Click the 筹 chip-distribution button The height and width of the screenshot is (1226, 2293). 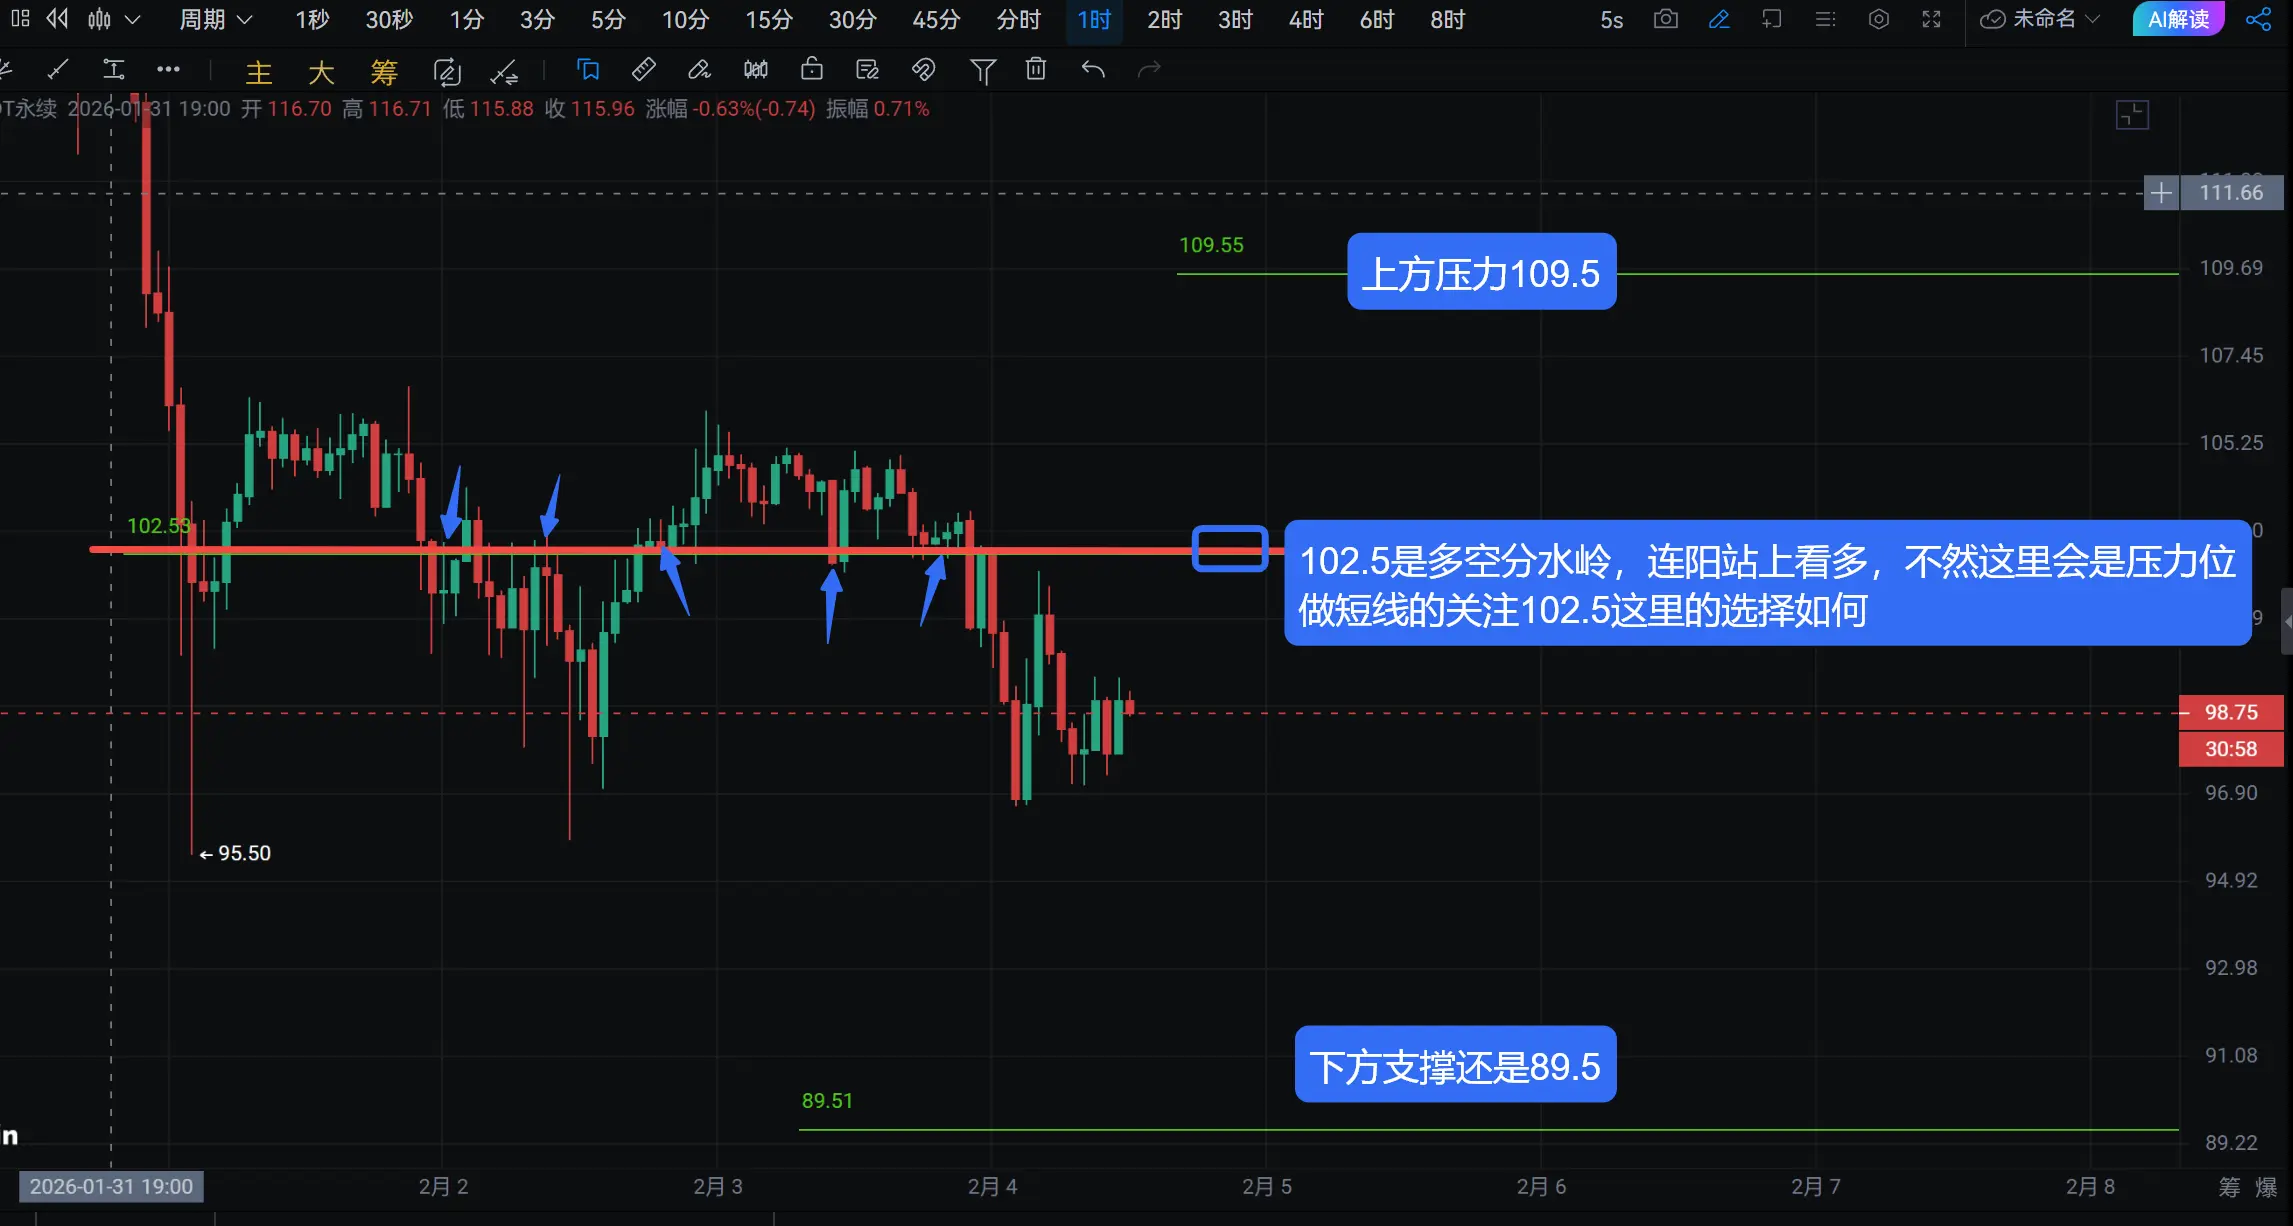(383, 72)
